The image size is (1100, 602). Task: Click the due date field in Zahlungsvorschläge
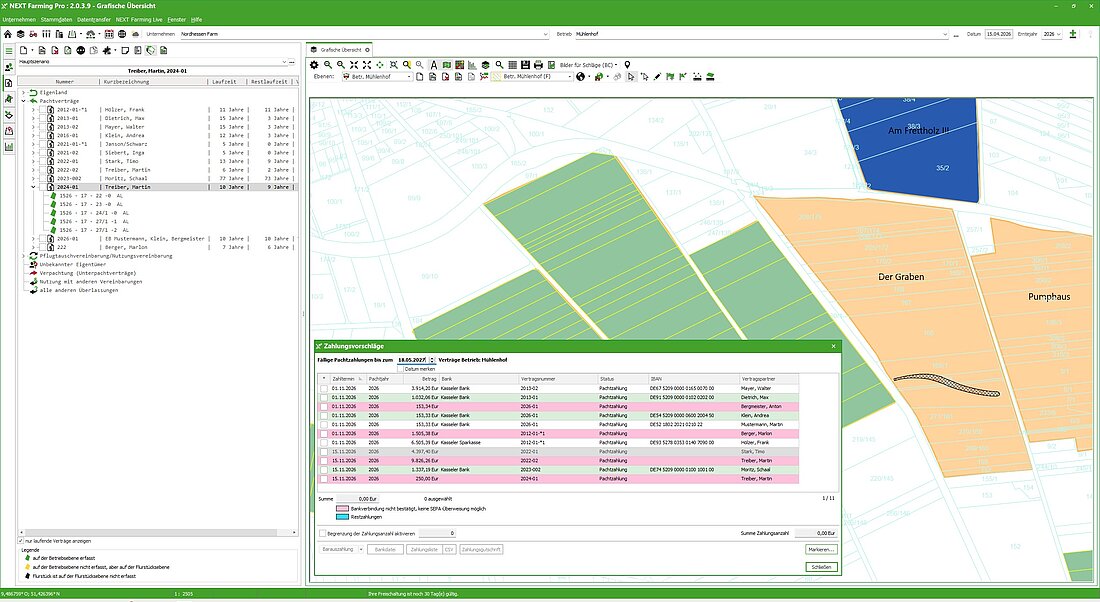[x=412, y=359]
